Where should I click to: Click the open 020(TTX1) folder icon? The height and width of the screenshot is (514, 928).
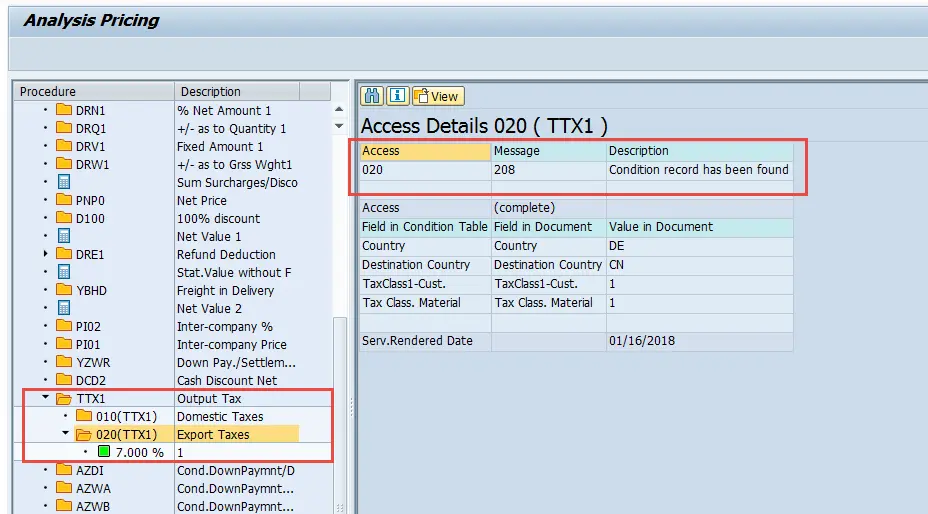[84, 435]
